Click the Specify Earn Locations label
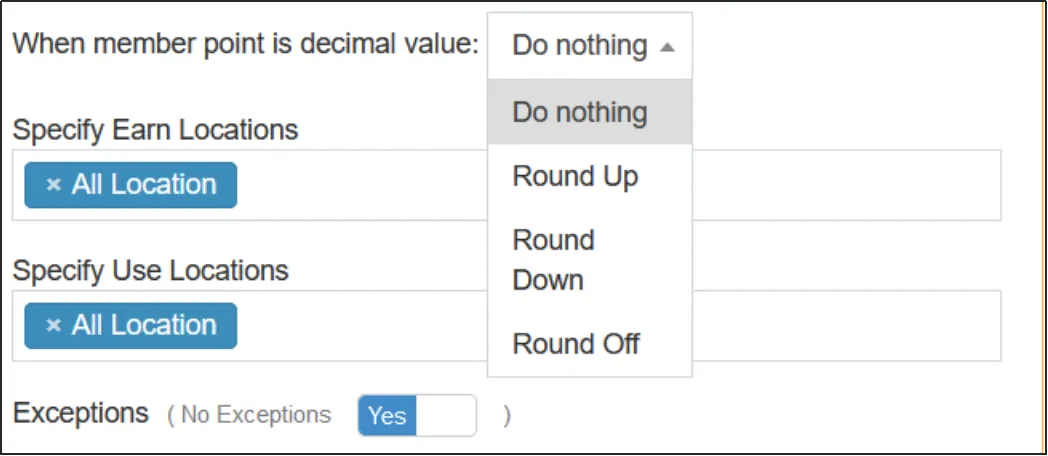1048x456 pixels. click(x=155, y=130)
